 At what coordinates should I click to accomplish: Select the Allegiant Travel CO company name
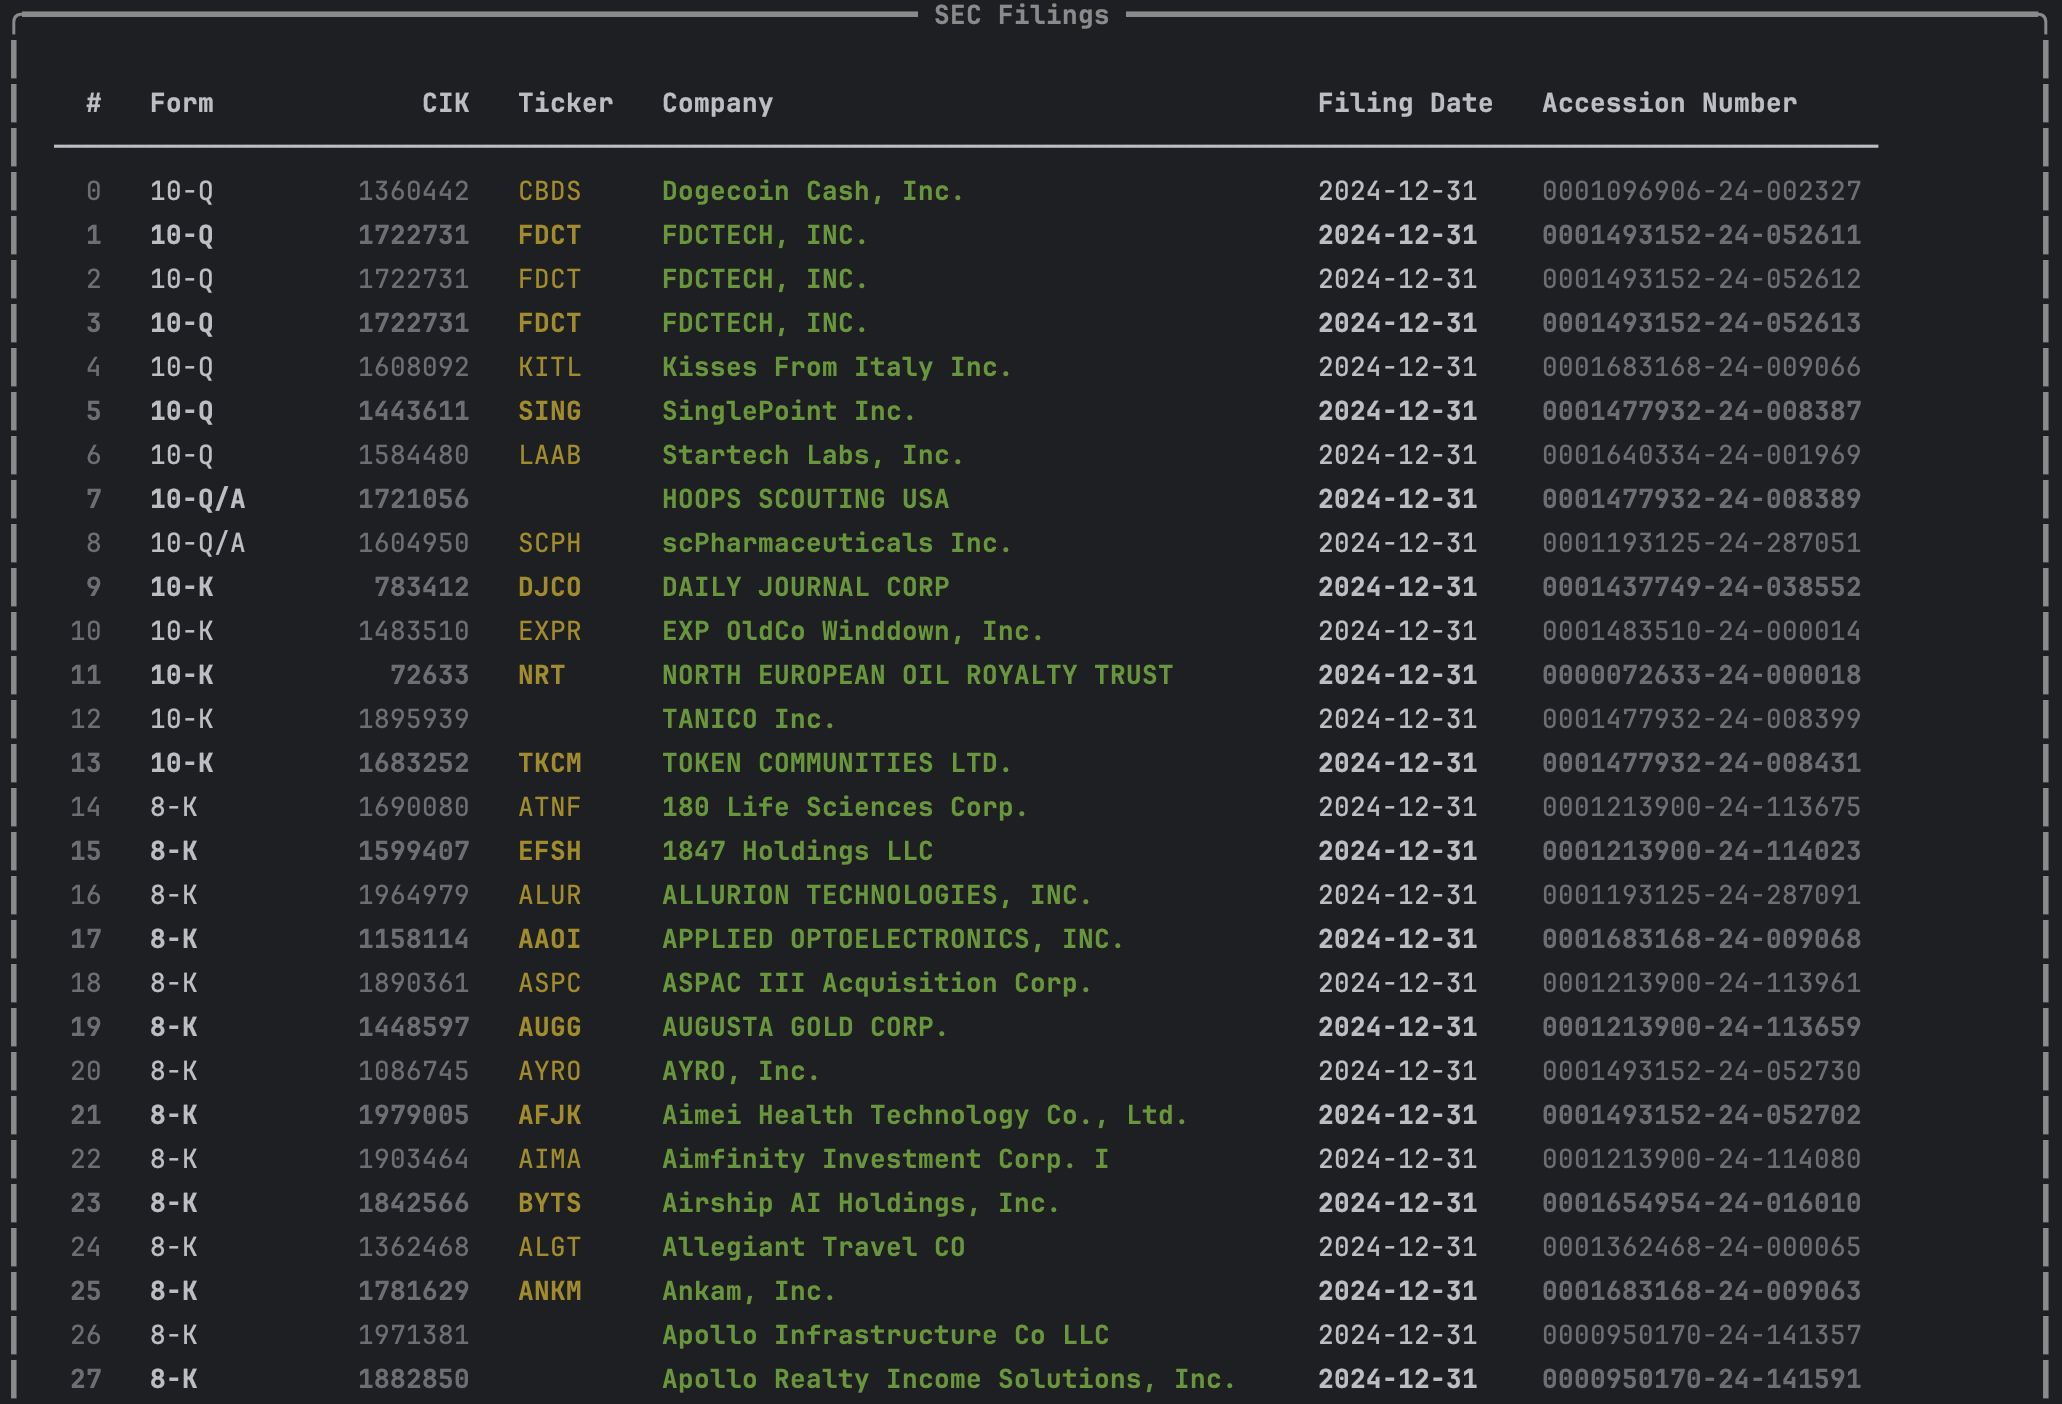[813, 1247]
